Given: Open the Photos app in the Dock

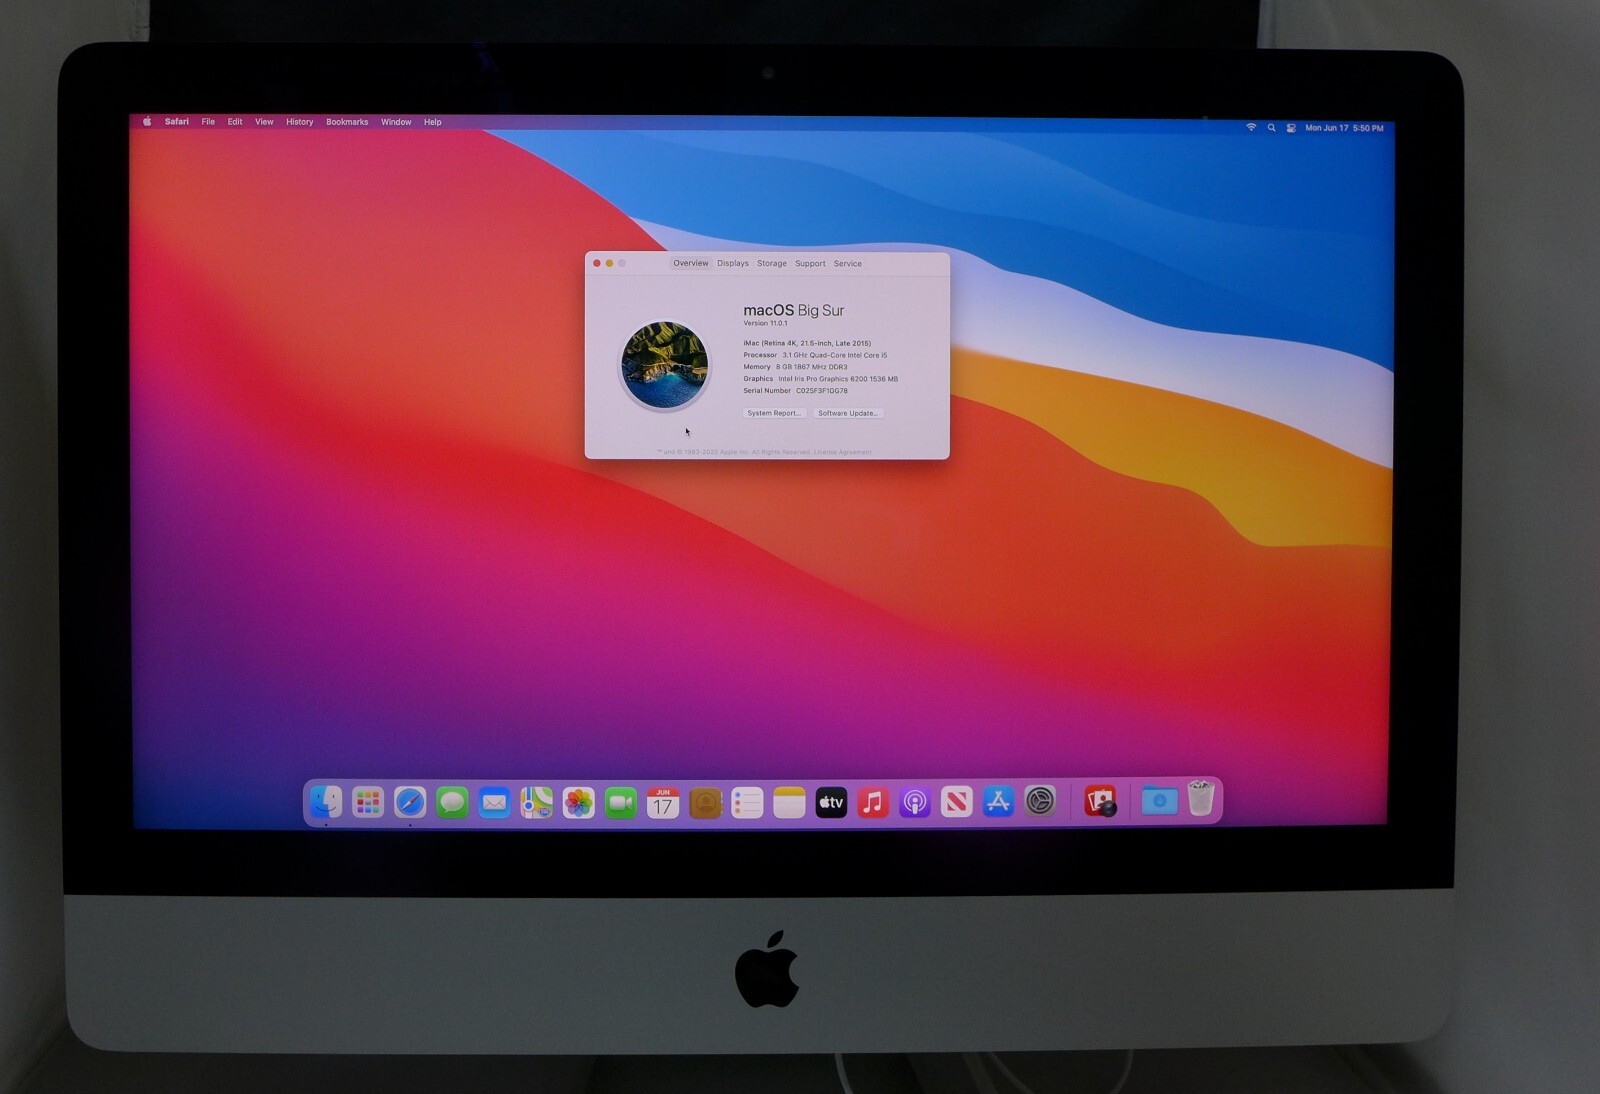Looking at the screenshot, I should pyautogui.click(x=578, y=802).
